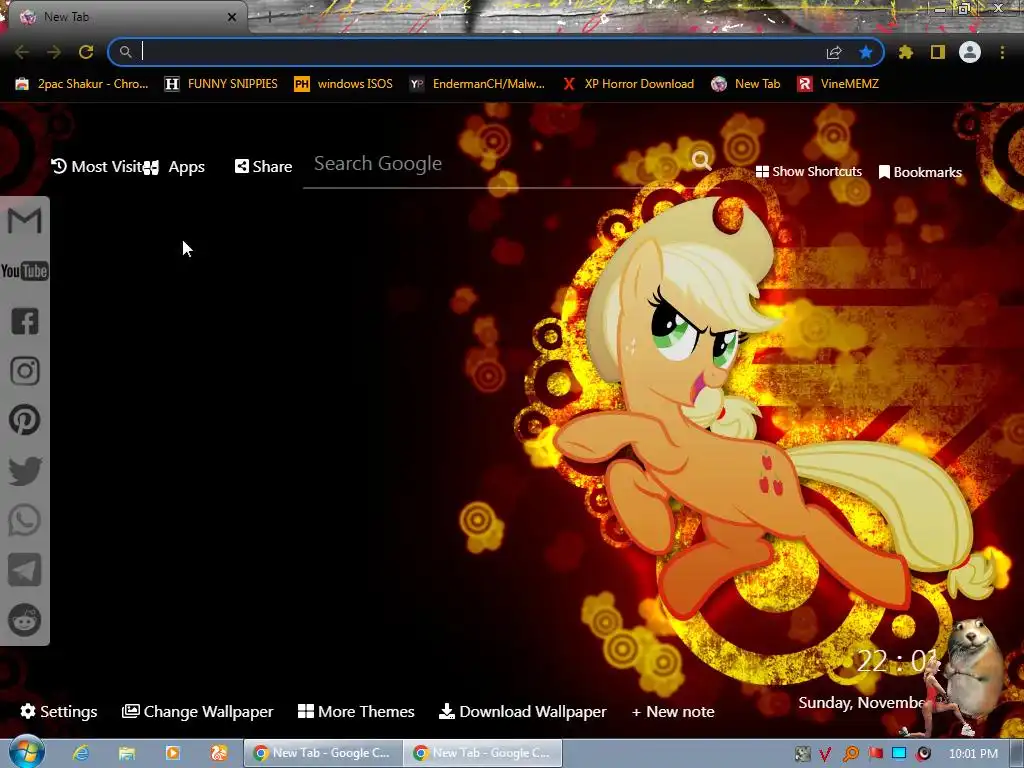
Task: Click the Share button
Action: point(264,167)
